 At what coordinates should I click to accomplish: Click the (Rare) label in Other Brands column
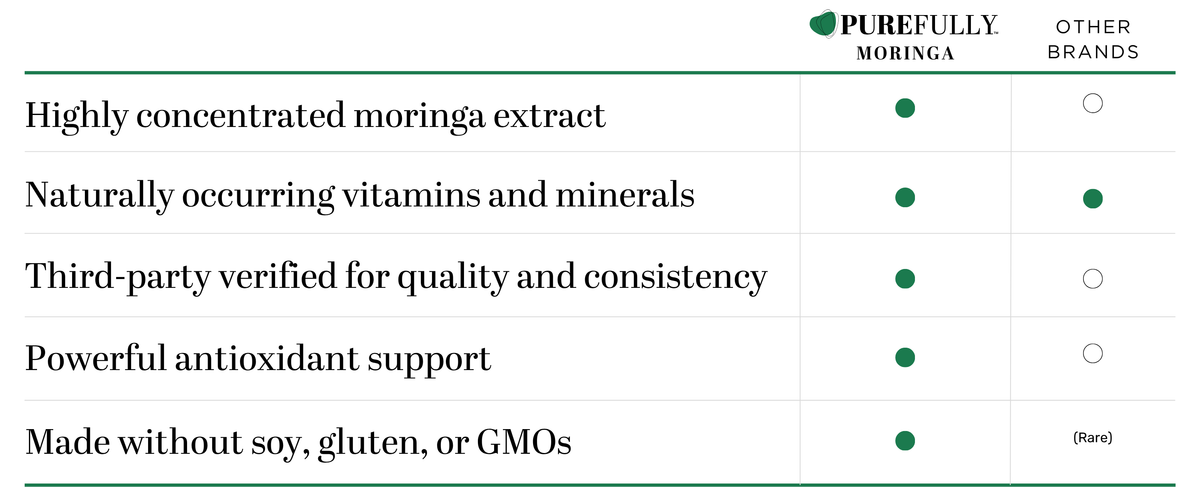(1093, 437)
